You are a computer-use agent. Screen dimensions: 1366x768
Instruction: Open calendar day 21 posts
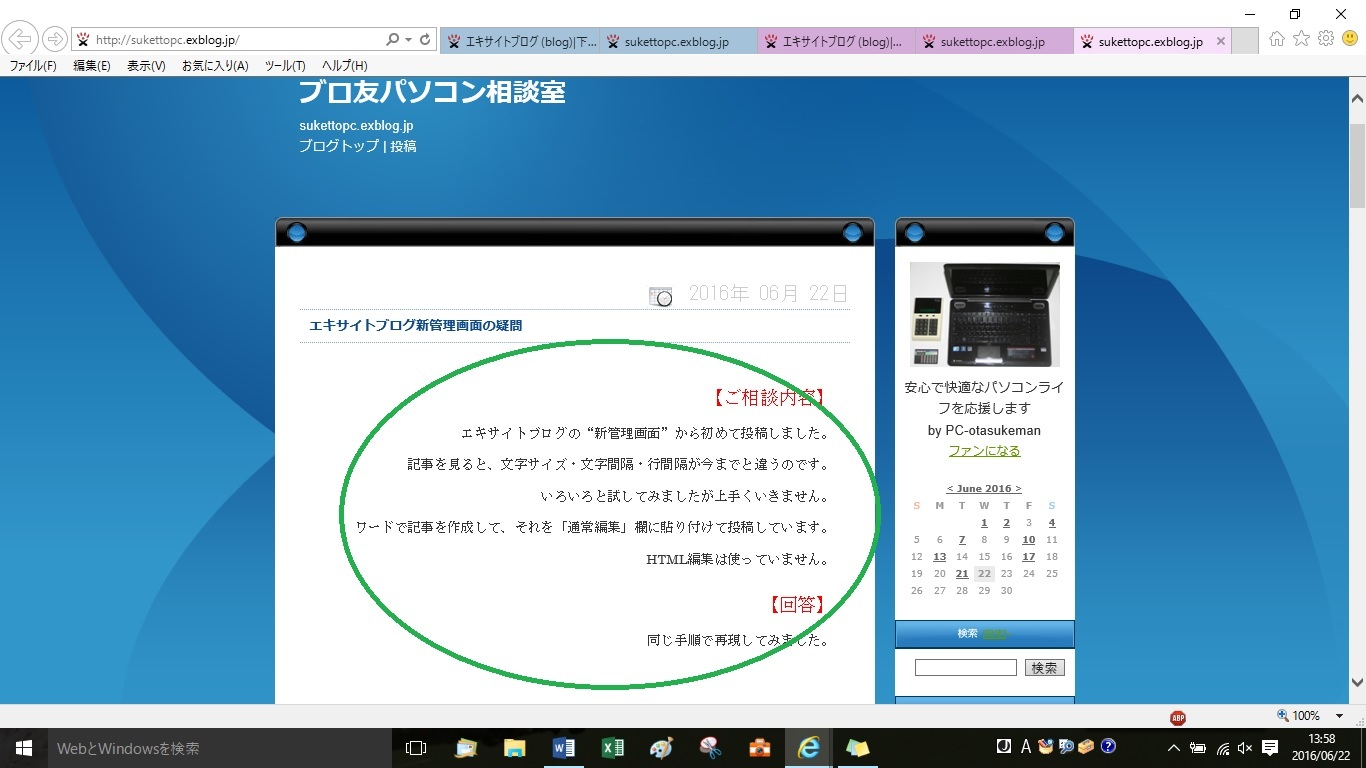point(962,574)
